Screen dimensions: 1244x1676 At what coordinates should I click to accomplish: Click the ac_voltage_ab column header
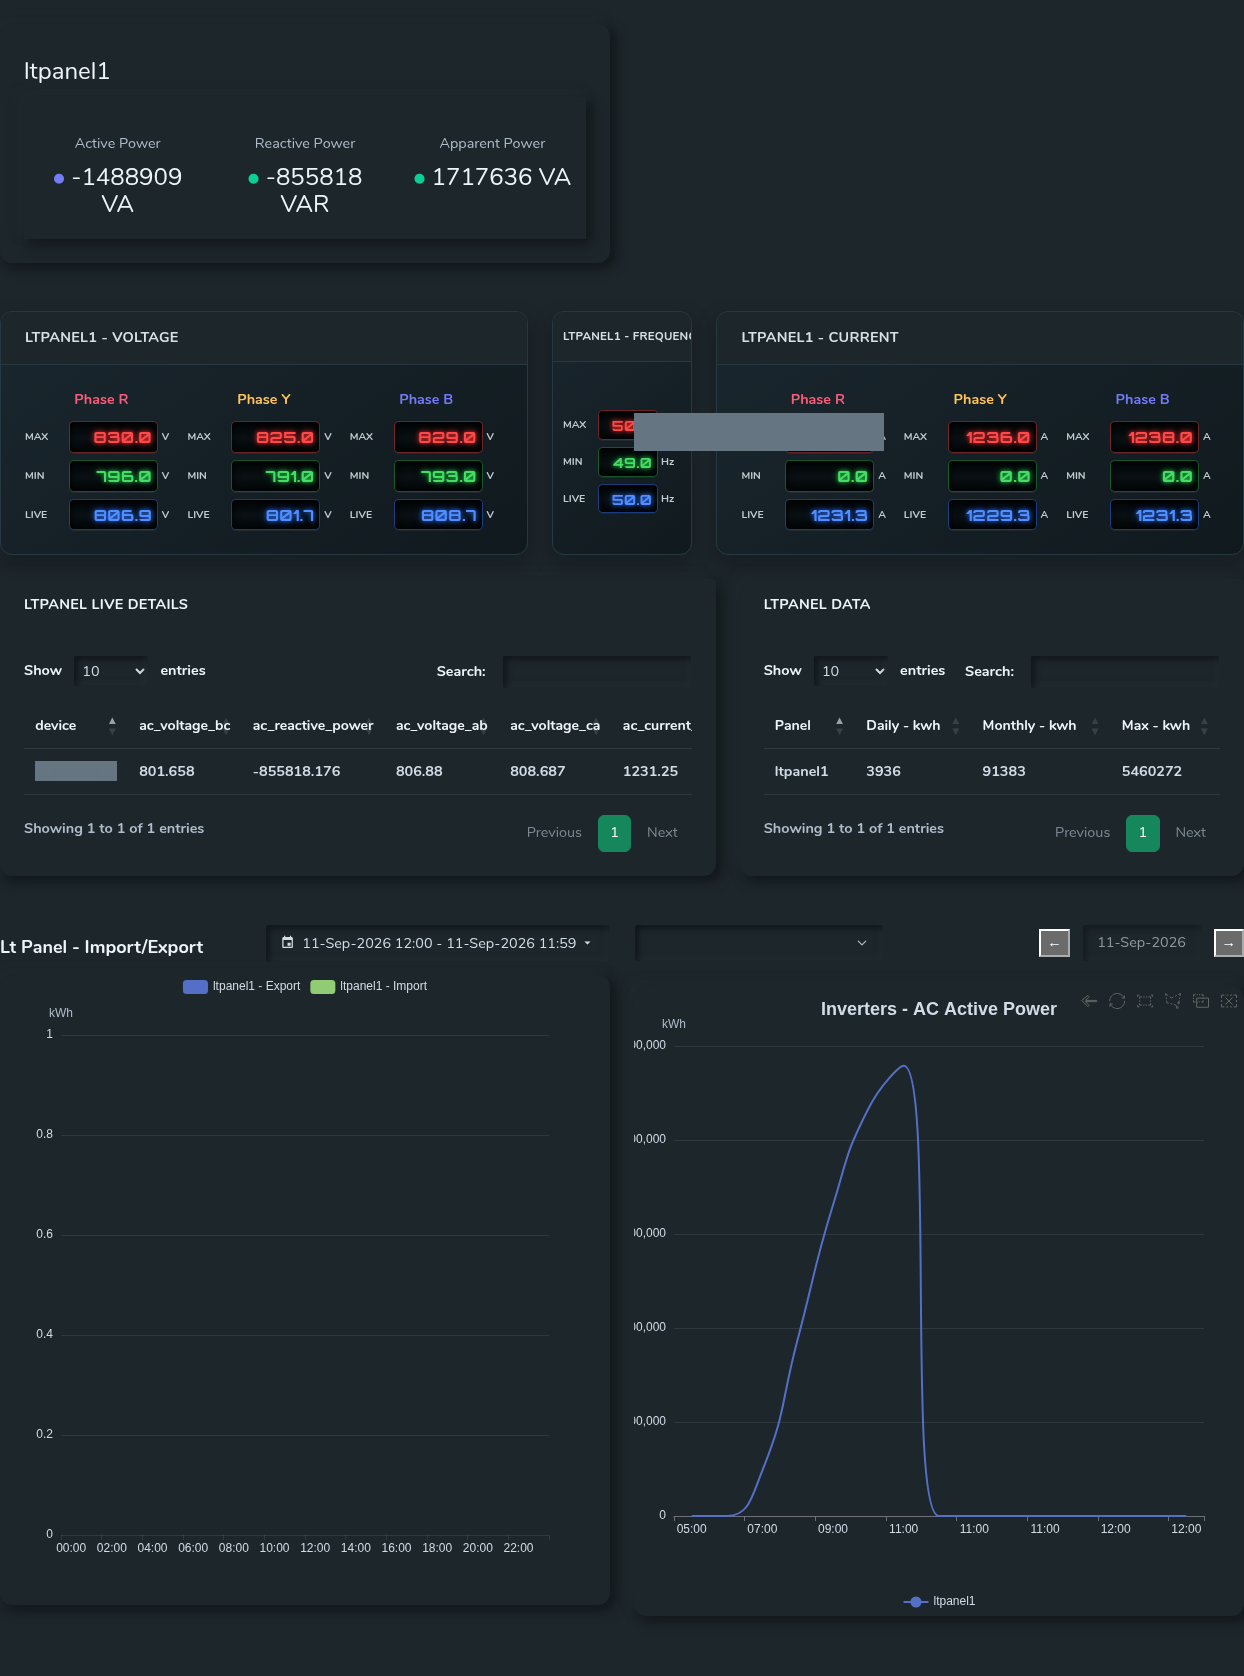(442, 725)
